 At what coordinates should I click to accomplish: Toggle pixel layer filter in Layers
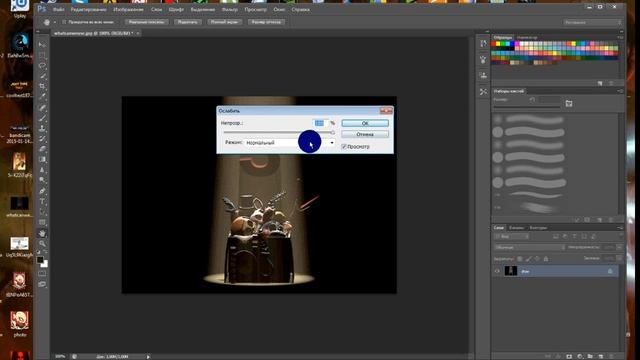click(x=556, y=236)
